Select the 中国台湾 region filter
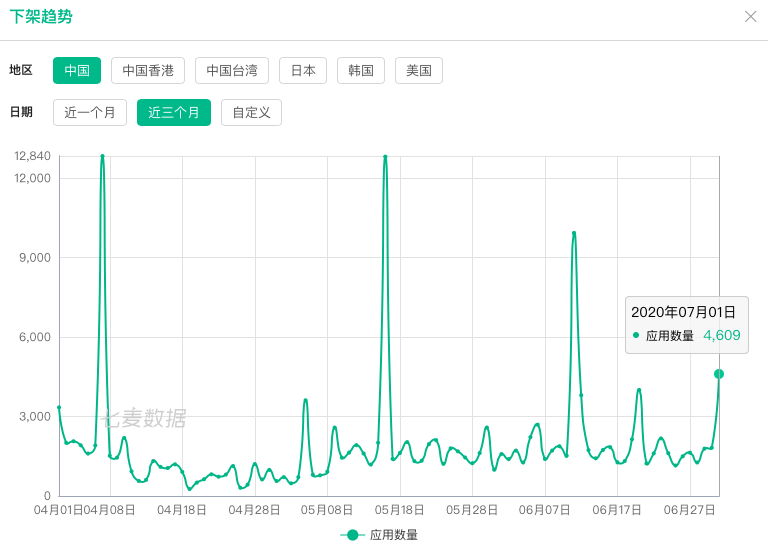The image size is (768, 548). [x=232, y=71]
